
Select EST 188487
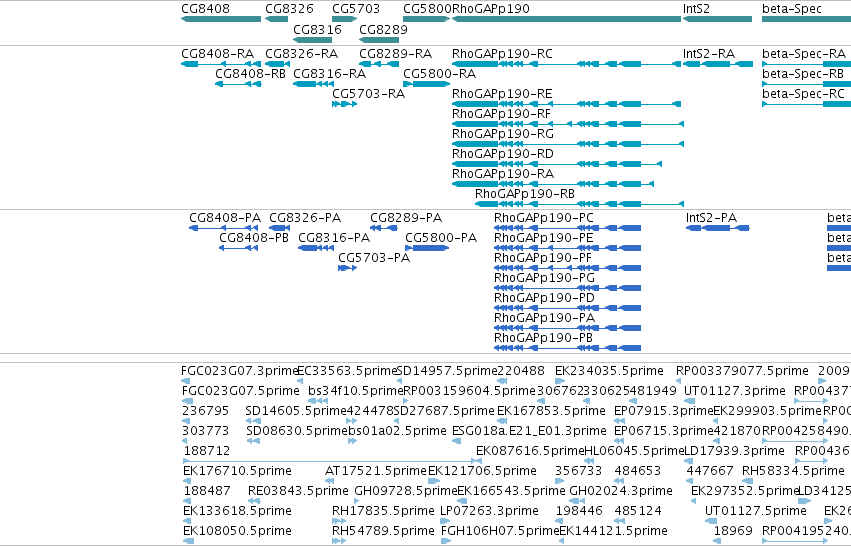[187, 501]
